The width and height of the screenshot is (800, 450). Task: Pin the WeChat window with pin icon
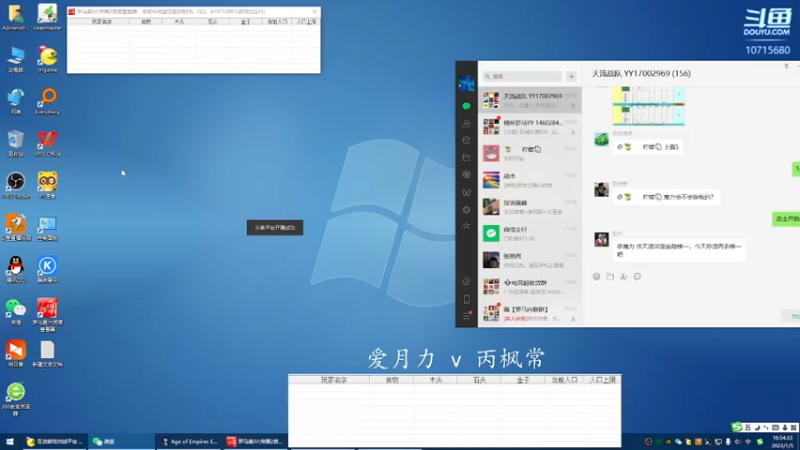[x=786, y=66]
